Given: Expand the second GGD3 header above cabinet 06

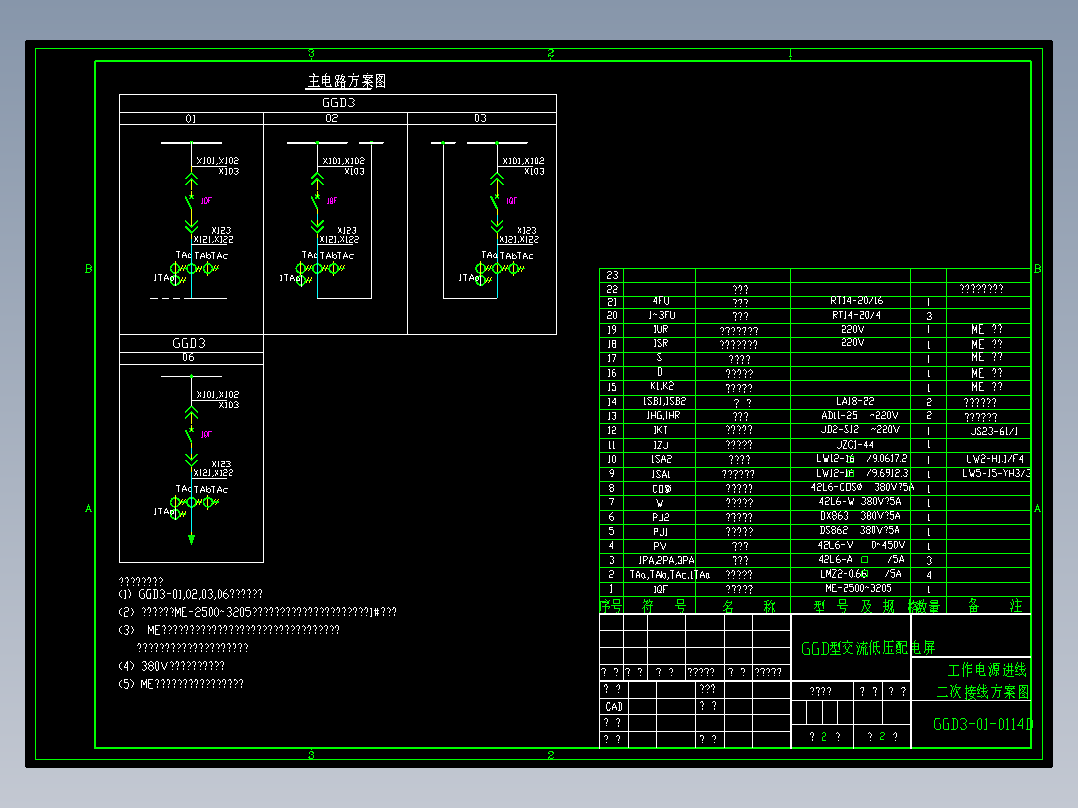Looking at the screenshot, I should 190,343.
